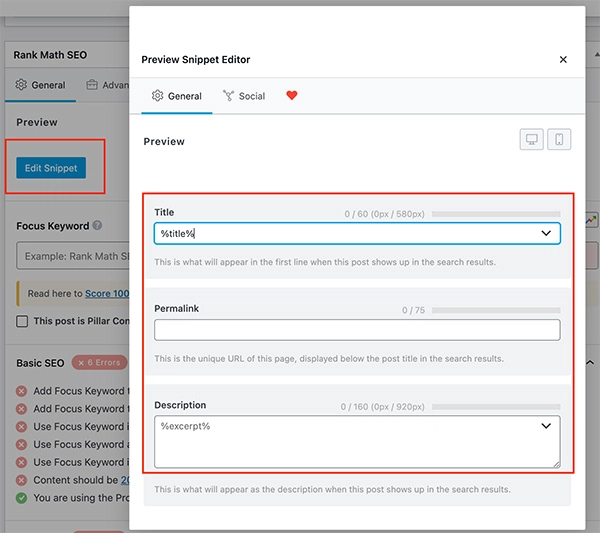Switch to the Social tab
This screenshot has width=600, height=533.
(x=244, y=96)
